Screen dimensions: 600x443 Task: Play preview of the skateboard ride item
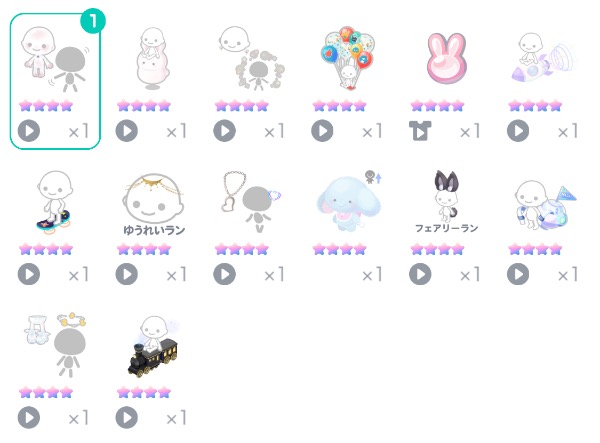click(x=29, y=274)
